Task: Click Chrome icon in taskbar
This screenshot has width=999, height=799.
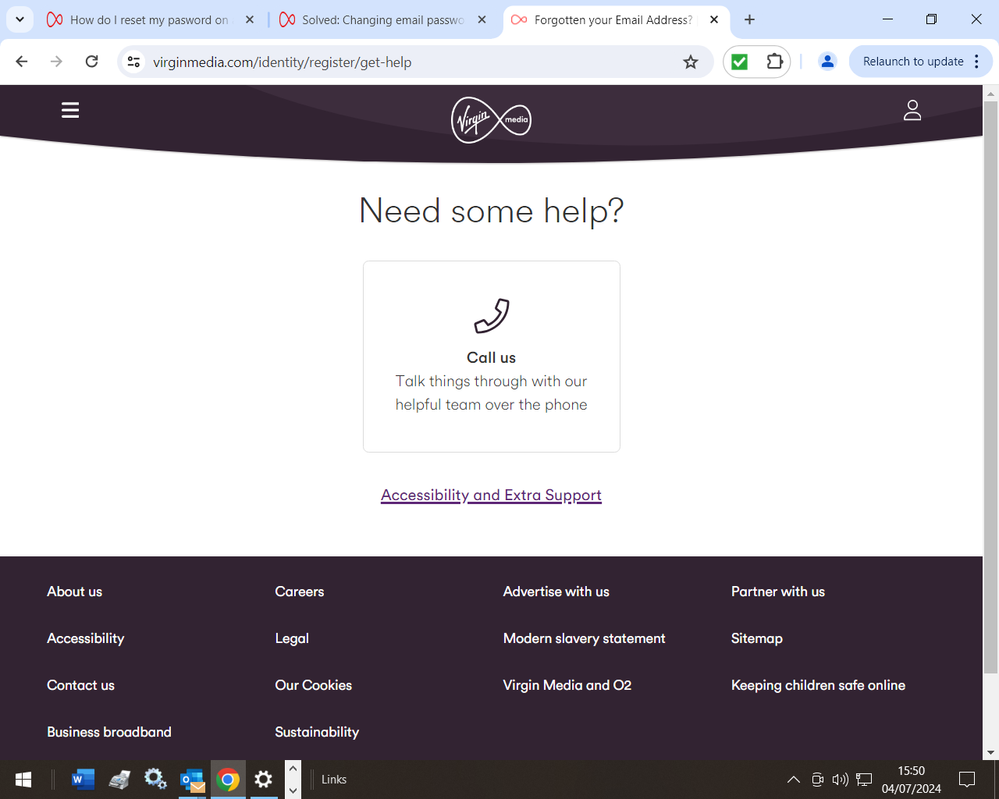Action: tap(227, 779)
